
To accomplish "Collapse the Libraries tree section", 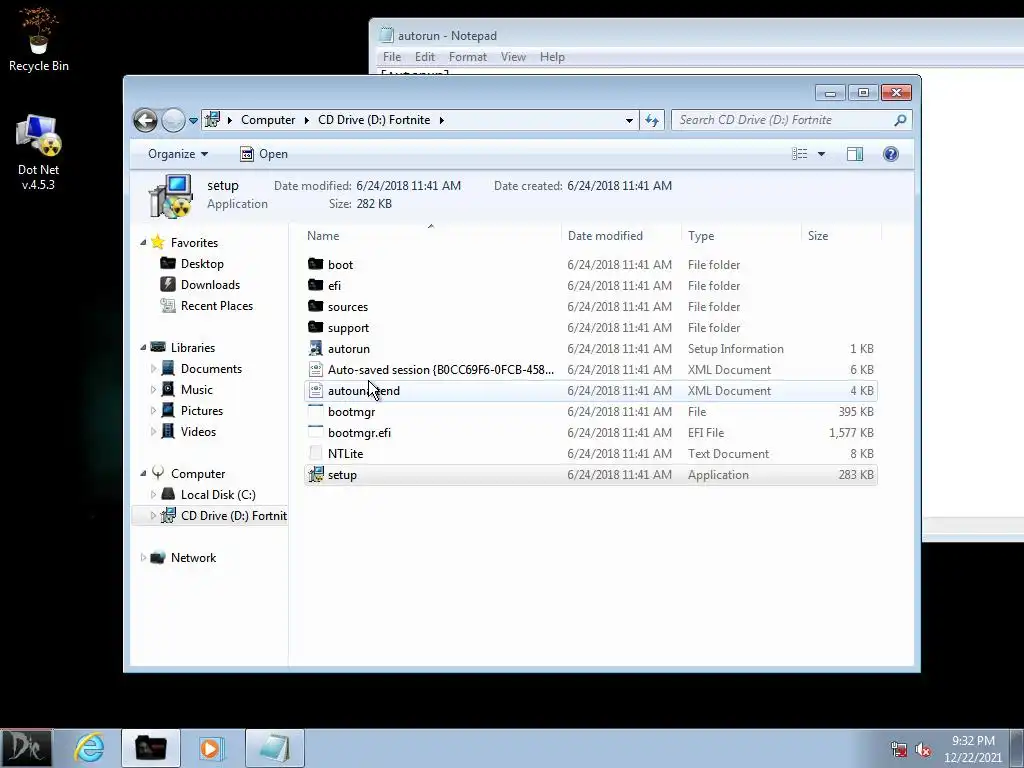I will (143, 347).
